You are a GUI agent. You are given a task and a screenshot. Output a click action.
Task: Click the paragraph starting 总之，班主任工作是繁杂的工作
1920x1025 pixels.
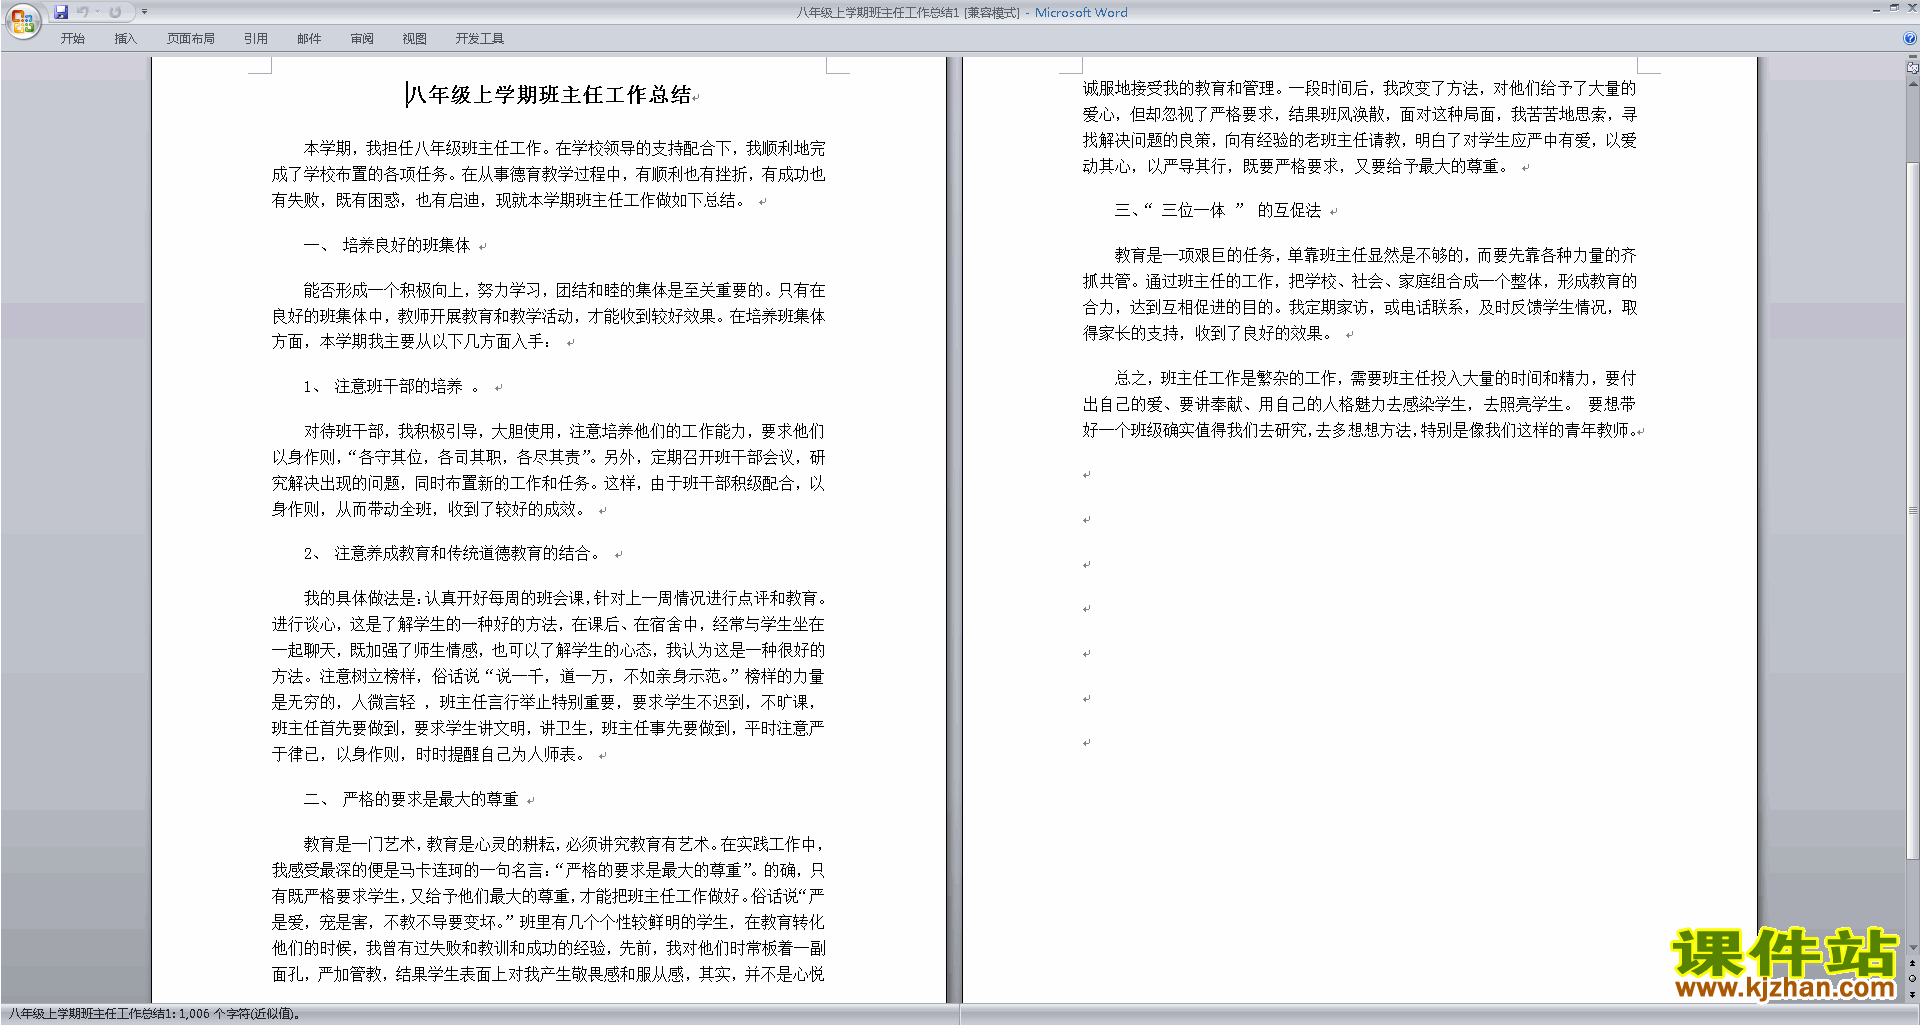click(x=1360, y=404)
